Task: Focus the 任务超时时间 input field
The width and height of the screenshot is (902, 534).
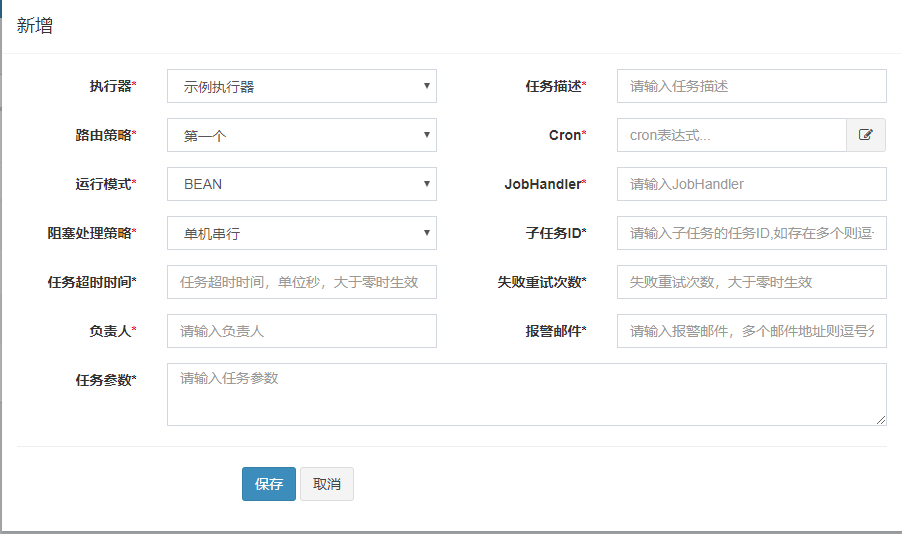Action: pyautogui.click(x=302, y=282)
